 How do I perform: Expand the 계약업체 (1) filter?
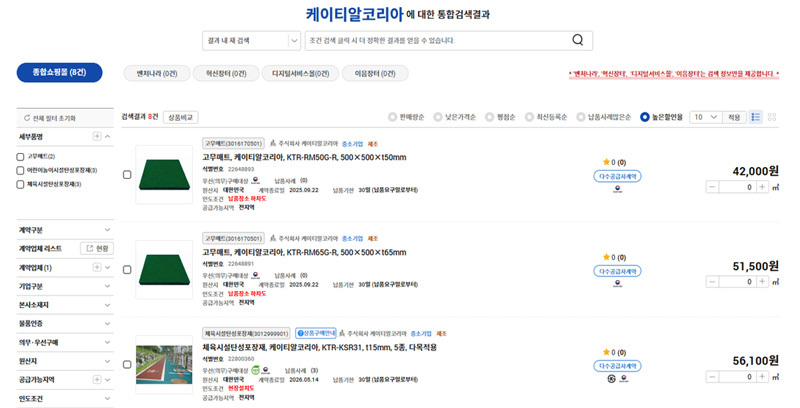108,267
